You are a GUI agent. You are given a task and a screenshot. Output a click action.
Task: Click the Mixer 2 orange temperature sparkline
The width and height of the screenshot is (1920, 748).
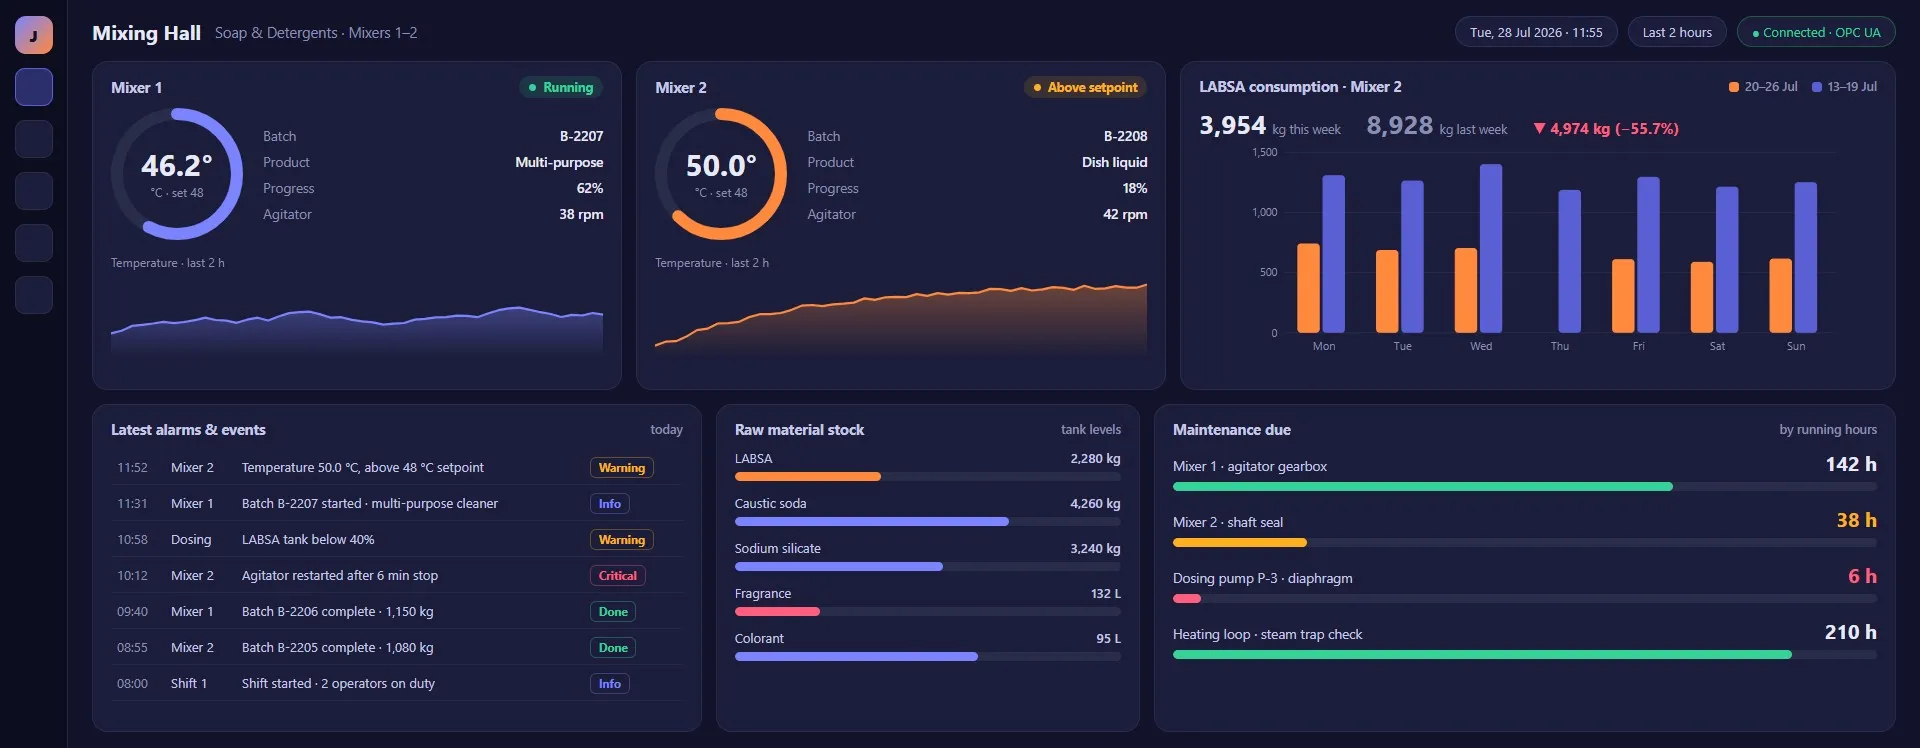pos(901,318)
